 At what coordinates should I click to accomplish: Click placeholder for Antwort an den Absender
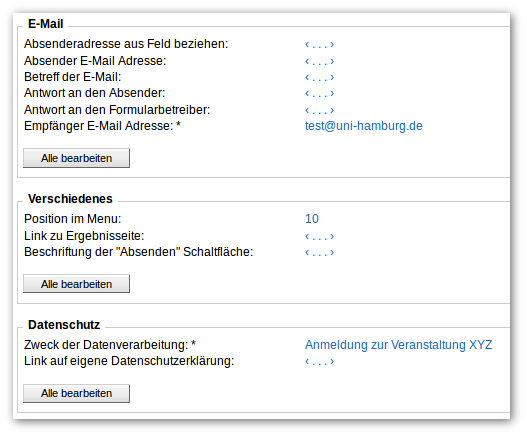[319, 93]
